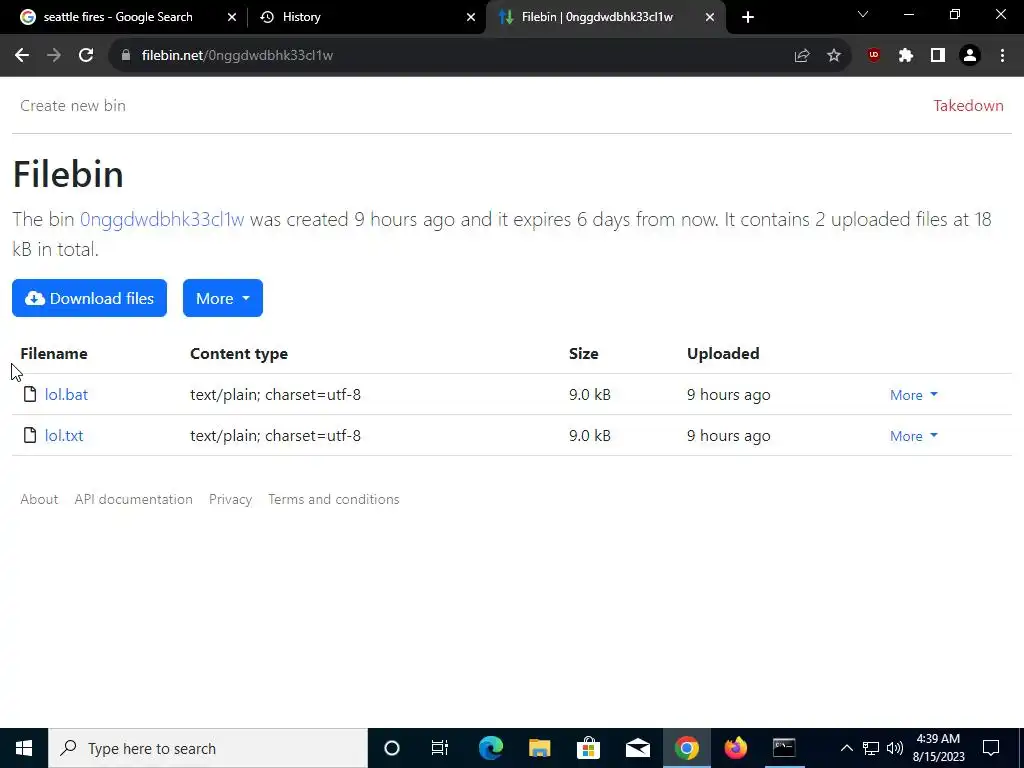Open the notification center icon
Viewport: 1024px width, 768px height.
pyautogui.click(x=991, y=748)
